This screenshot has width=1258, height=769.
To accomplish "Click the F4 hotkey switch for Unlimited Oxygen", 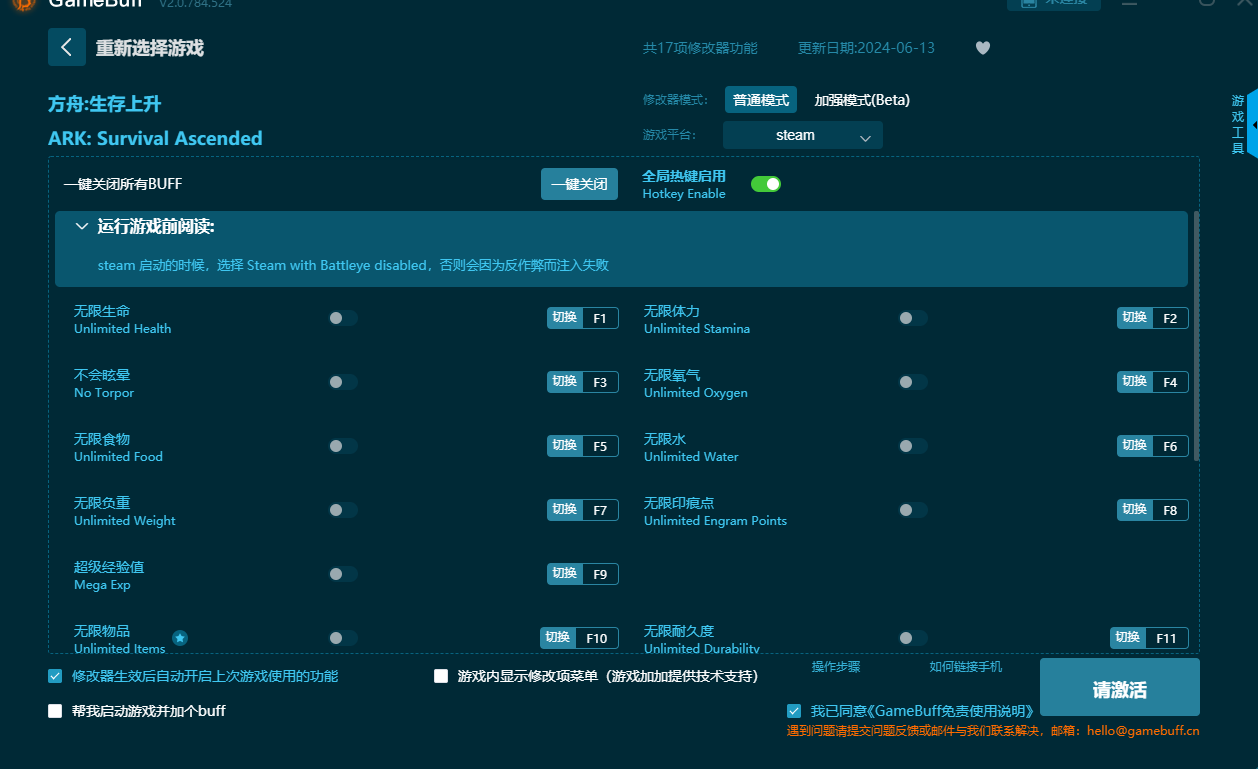I will point(1152,382).
